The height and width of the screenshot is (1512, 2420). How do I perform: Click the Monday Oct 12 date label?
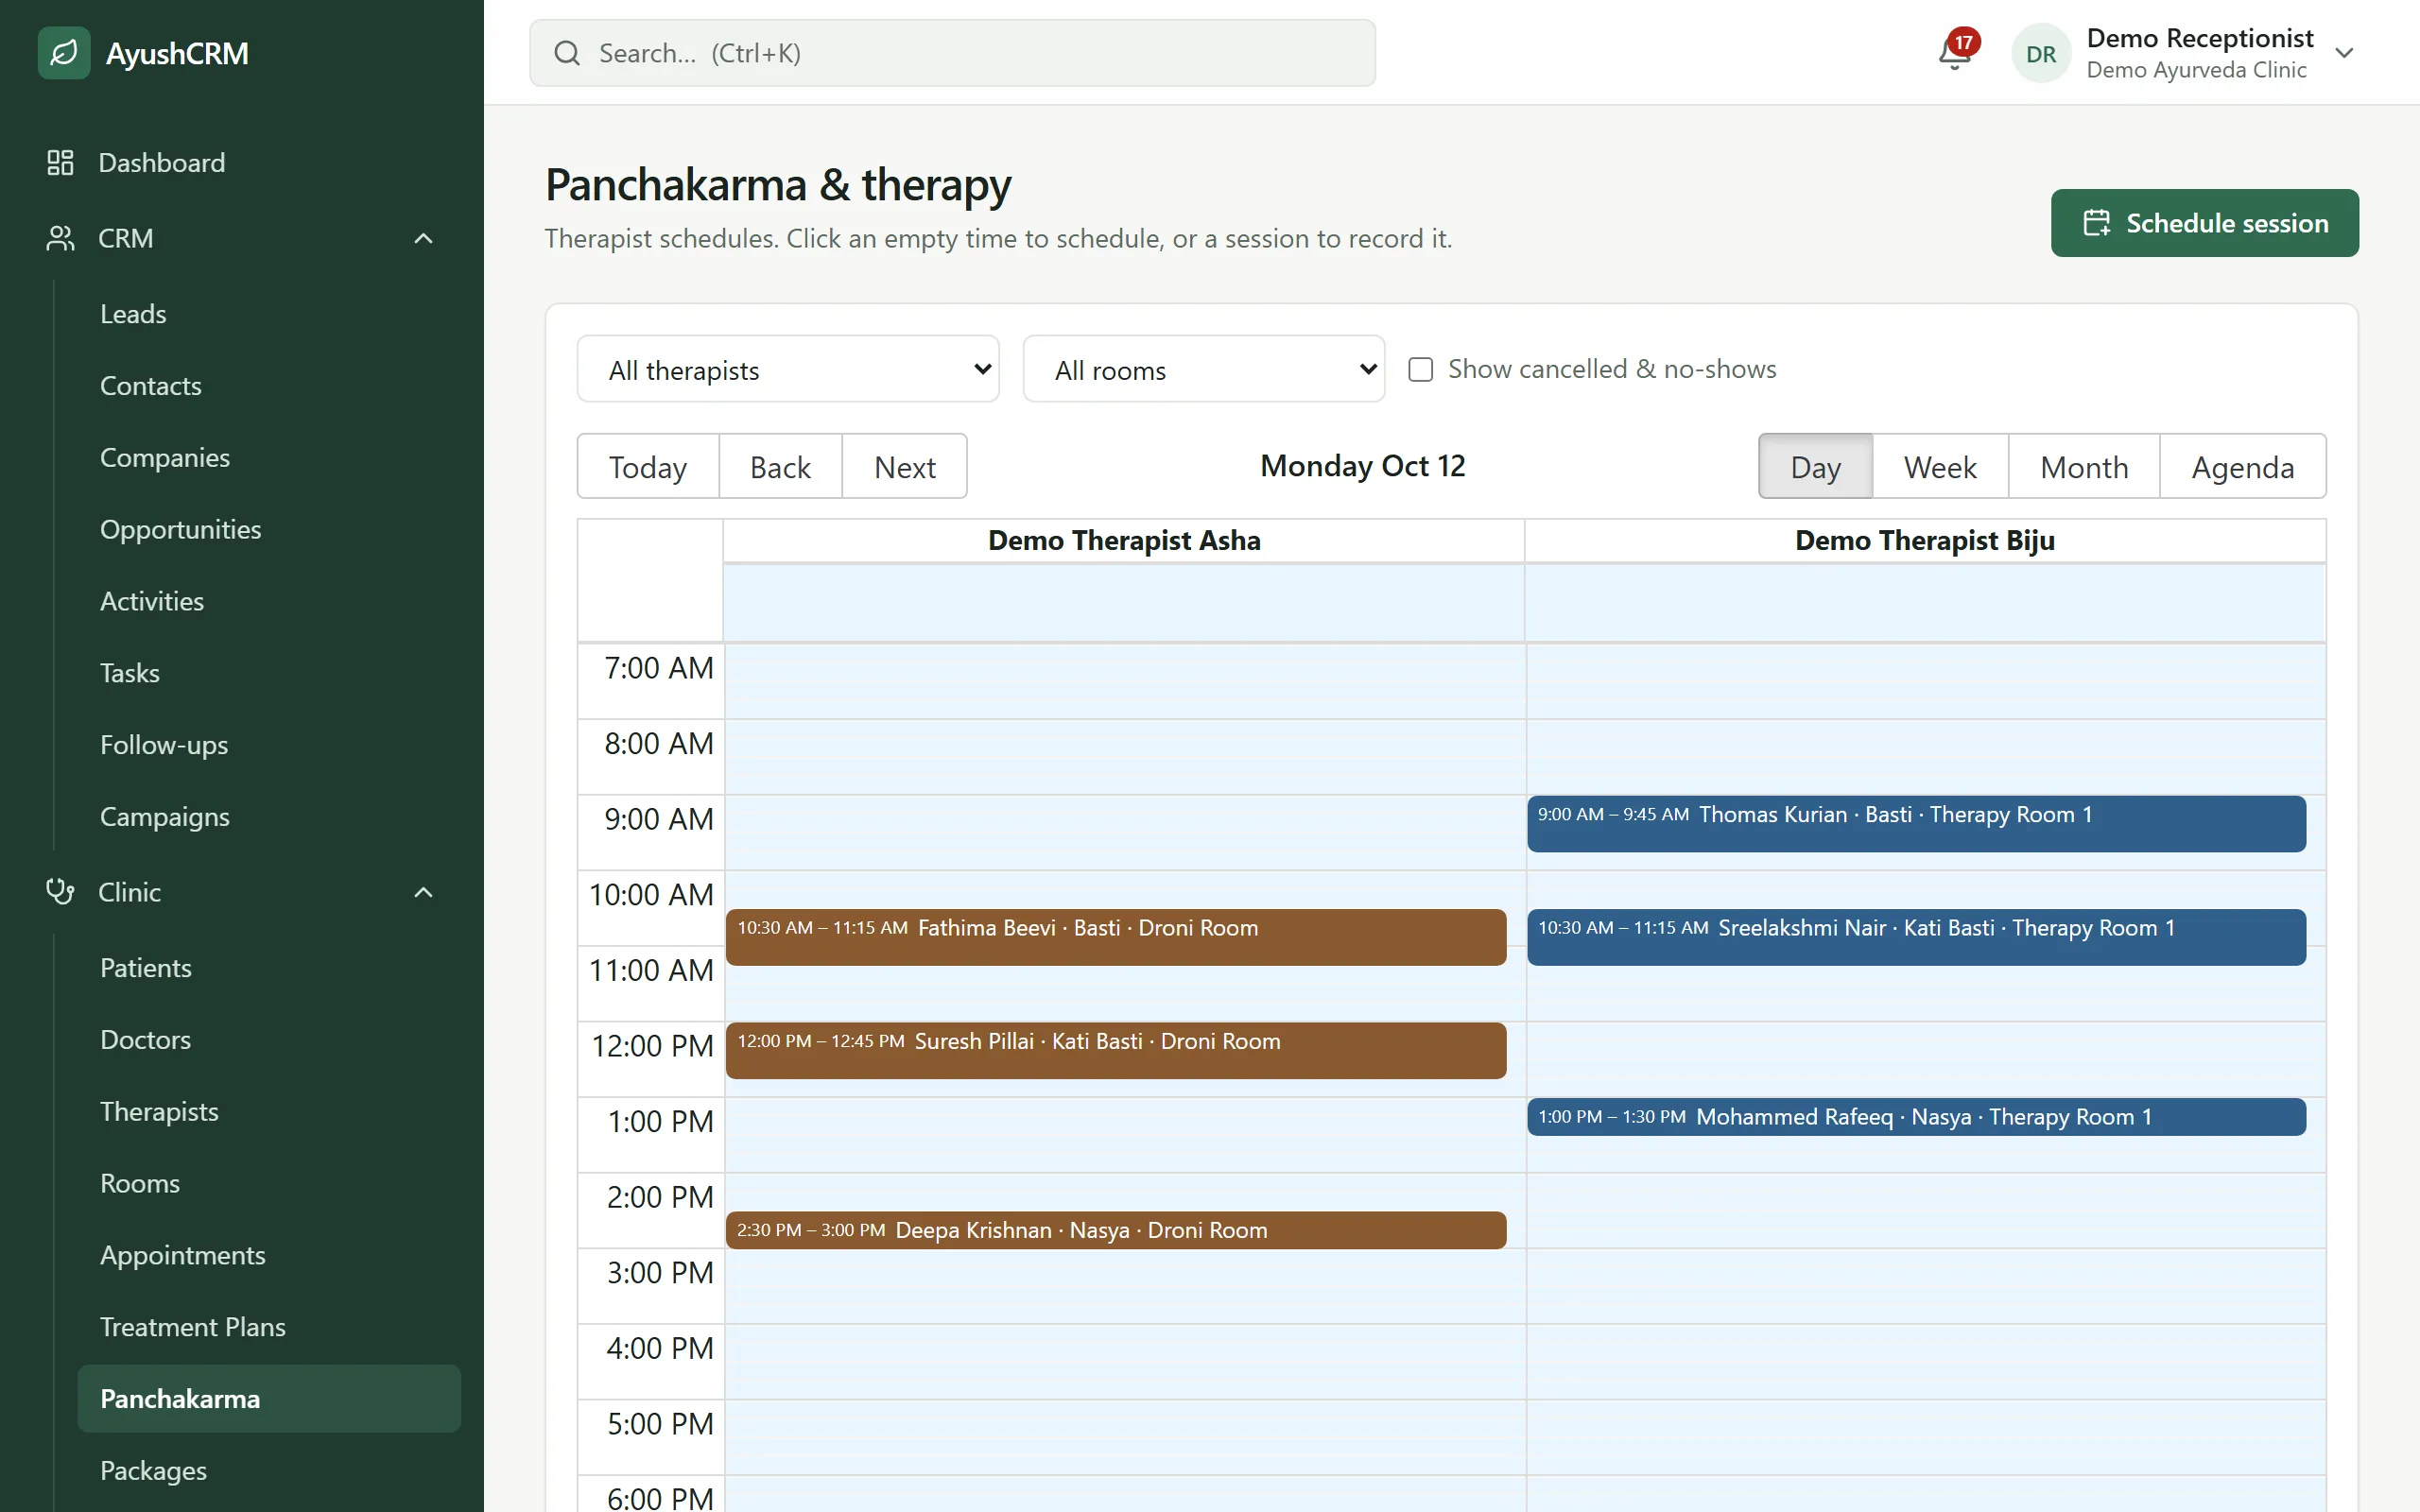[x=1362, y=466]
